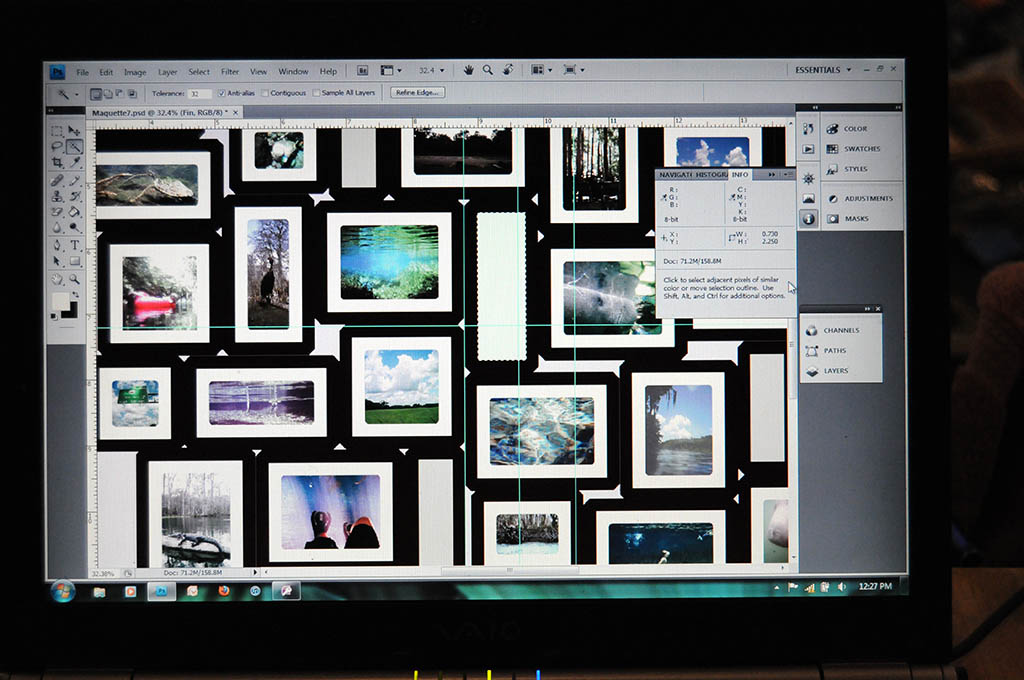Click the Hand tool in the application bar
The height and width of the screenshot is (680, 1024).
[x=468, y=71]
